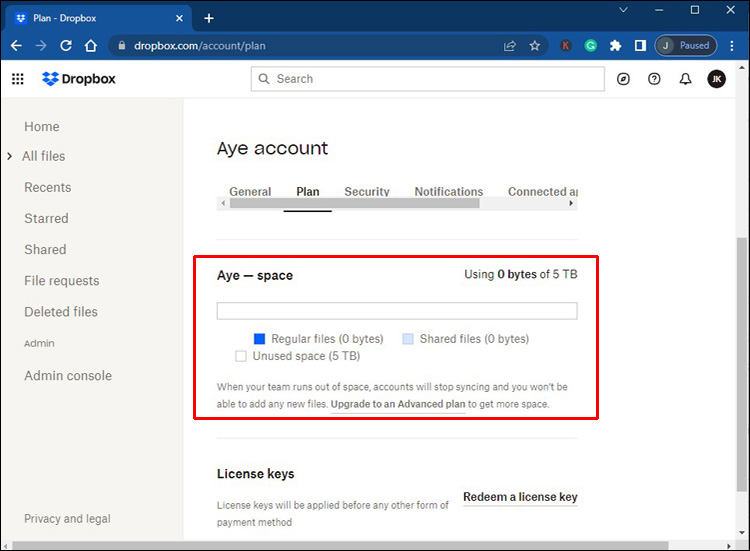Viewport: 750px width, 551px height.
Task: Open the notifications bell
Action: pos(685,79)
